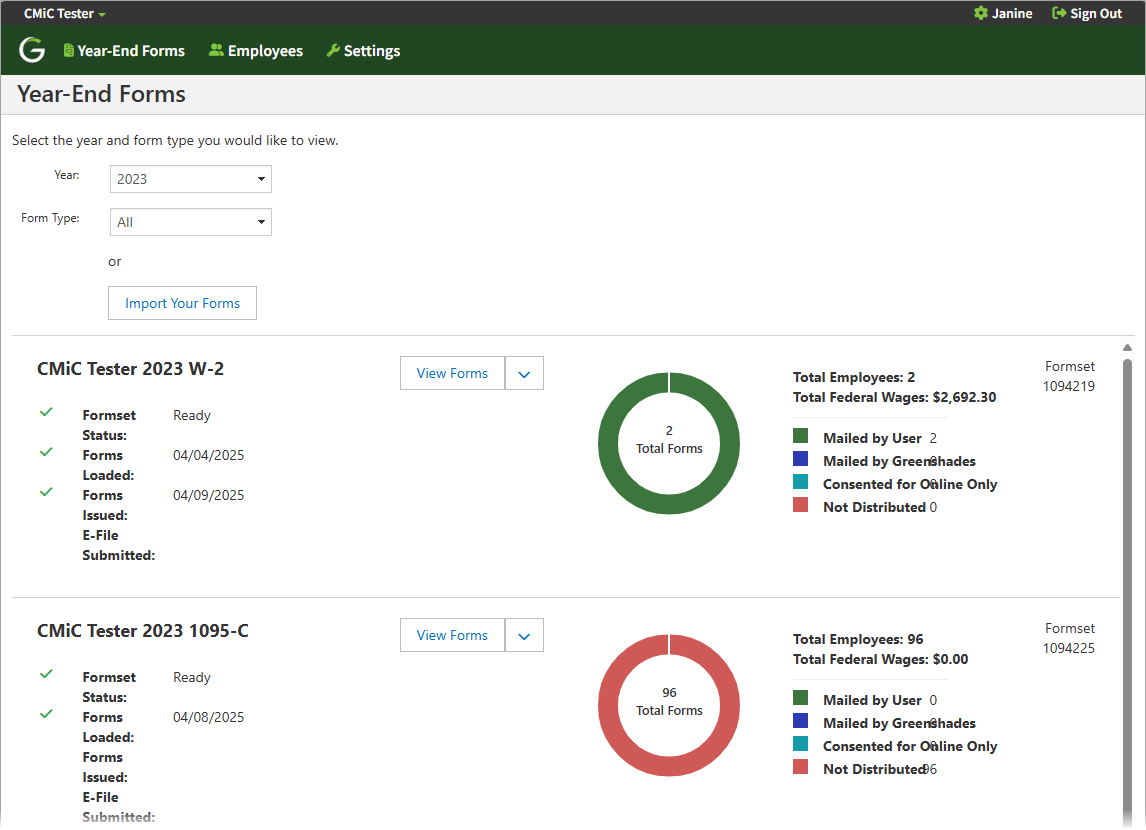Click the gear icon next to Janine
1146x830 pixels.
[x=981, y=13]
